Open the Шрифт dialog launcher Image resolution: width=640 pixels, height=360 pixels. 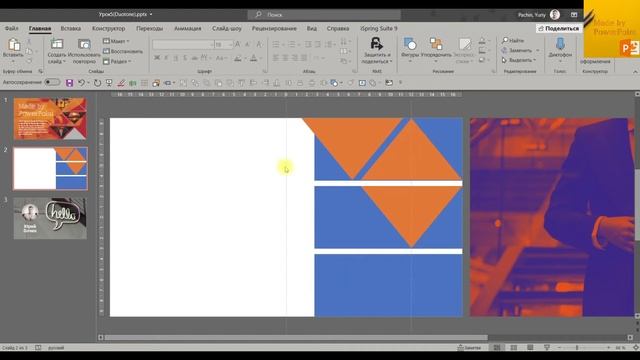(x=264, y=71)
